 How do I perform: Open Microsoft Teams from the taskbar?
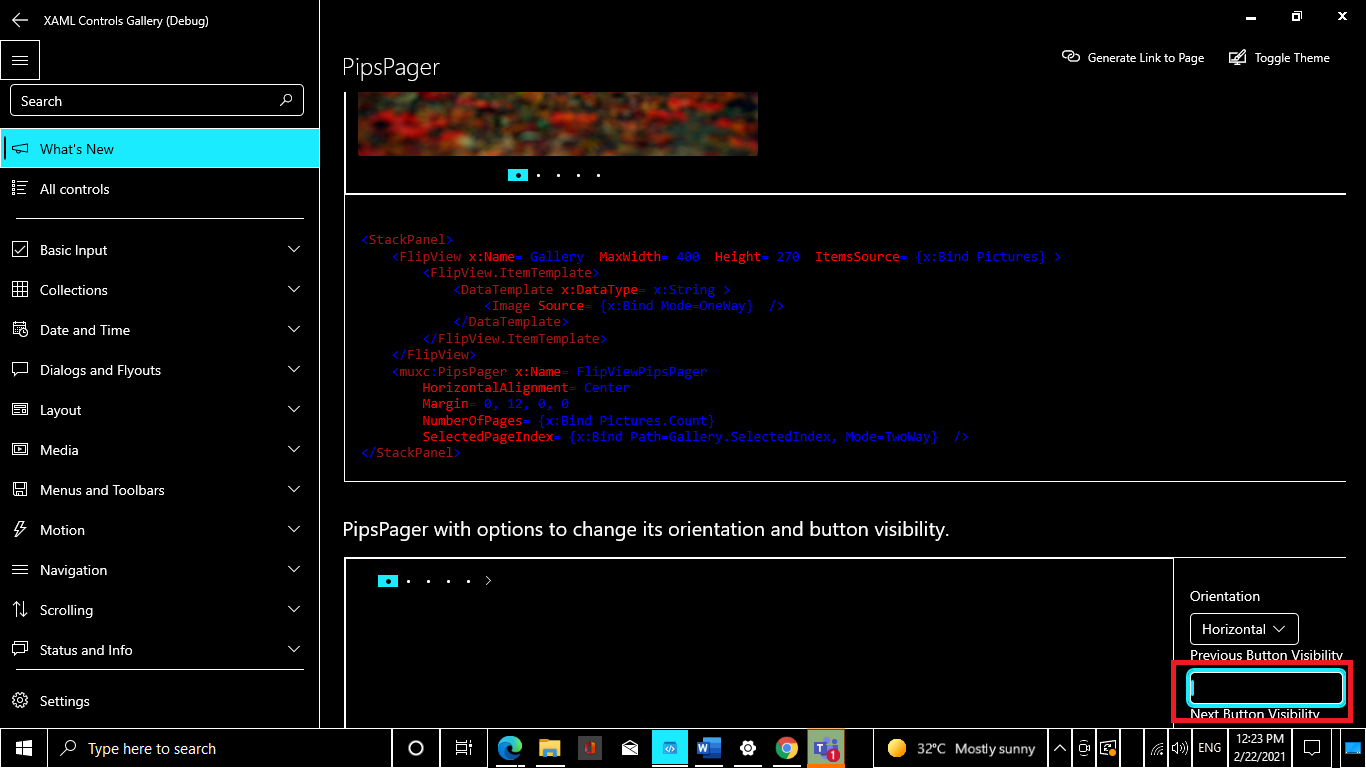(x=824, y=747)
